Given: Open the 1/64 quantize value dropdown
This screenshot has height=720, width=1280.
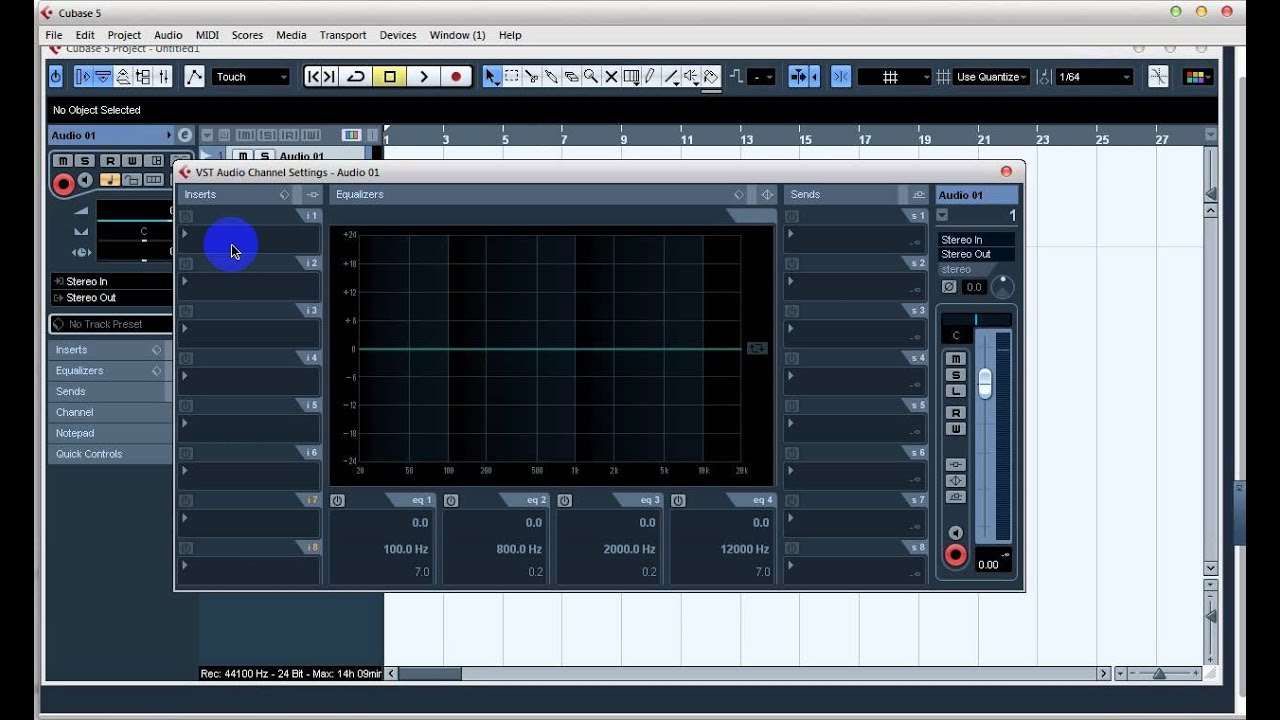Looking at the screenshot, I should 1094,77.
